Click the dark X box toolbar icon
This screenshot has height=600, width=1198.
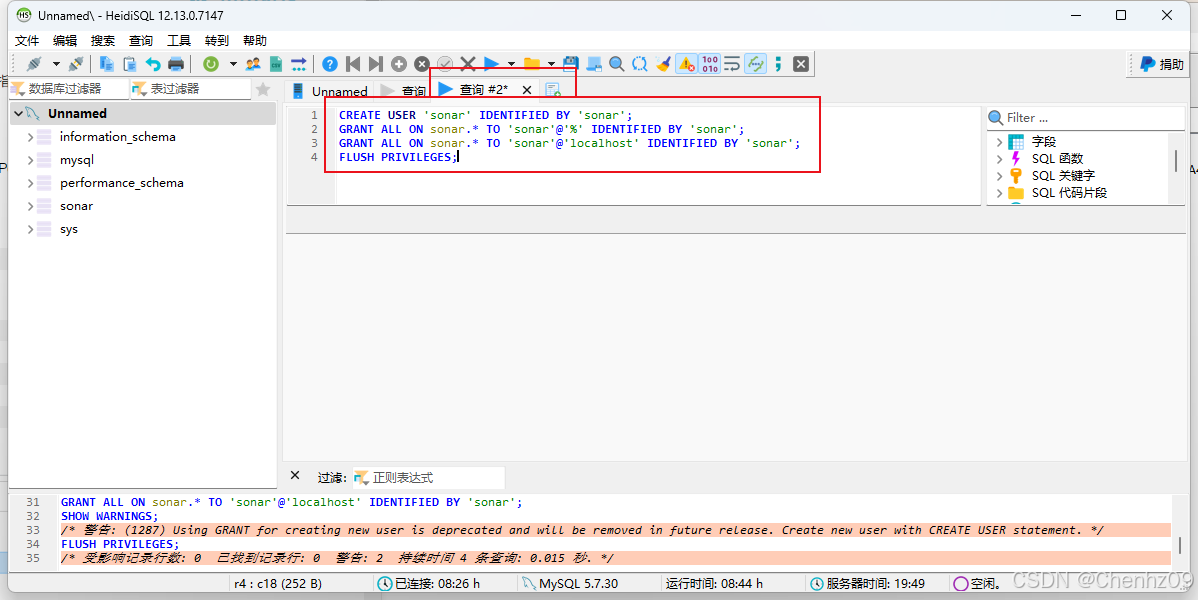[x=801, y=64]
